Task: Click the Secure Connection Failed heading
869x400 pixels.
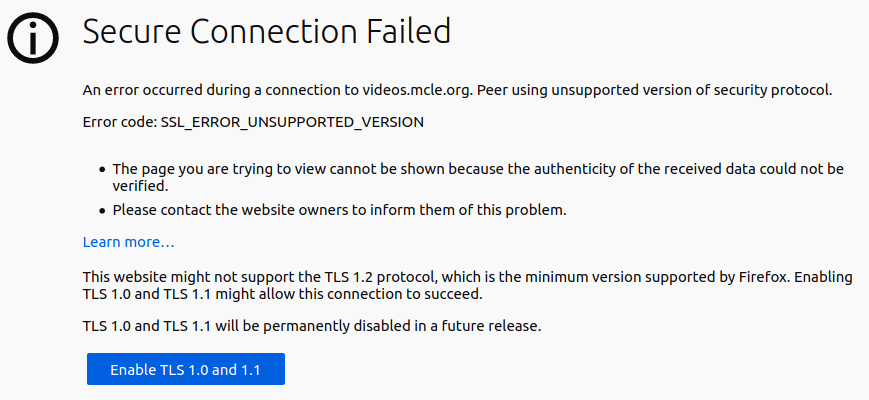Action: tap(267, 32)
